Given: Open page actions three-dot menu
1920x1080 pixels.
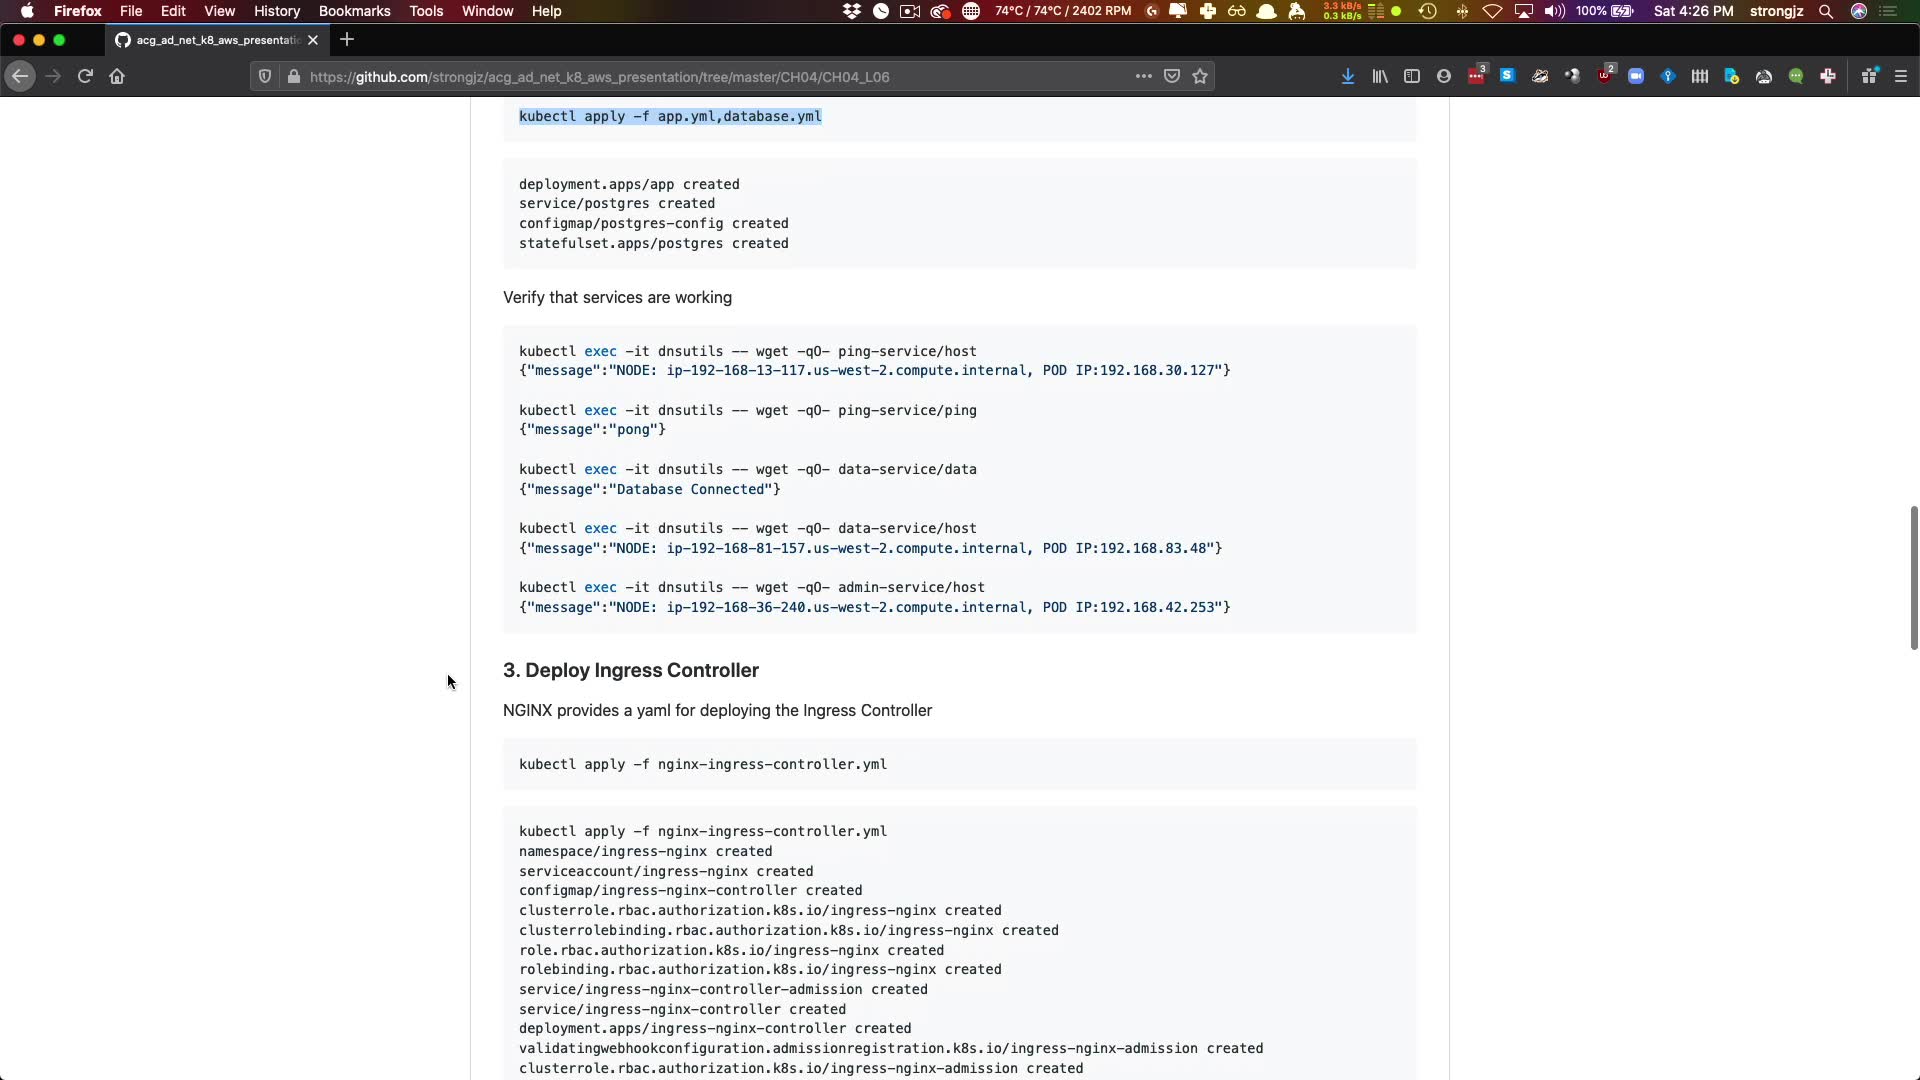Looking at the screenshot, I should click(x=1143, y=76).
